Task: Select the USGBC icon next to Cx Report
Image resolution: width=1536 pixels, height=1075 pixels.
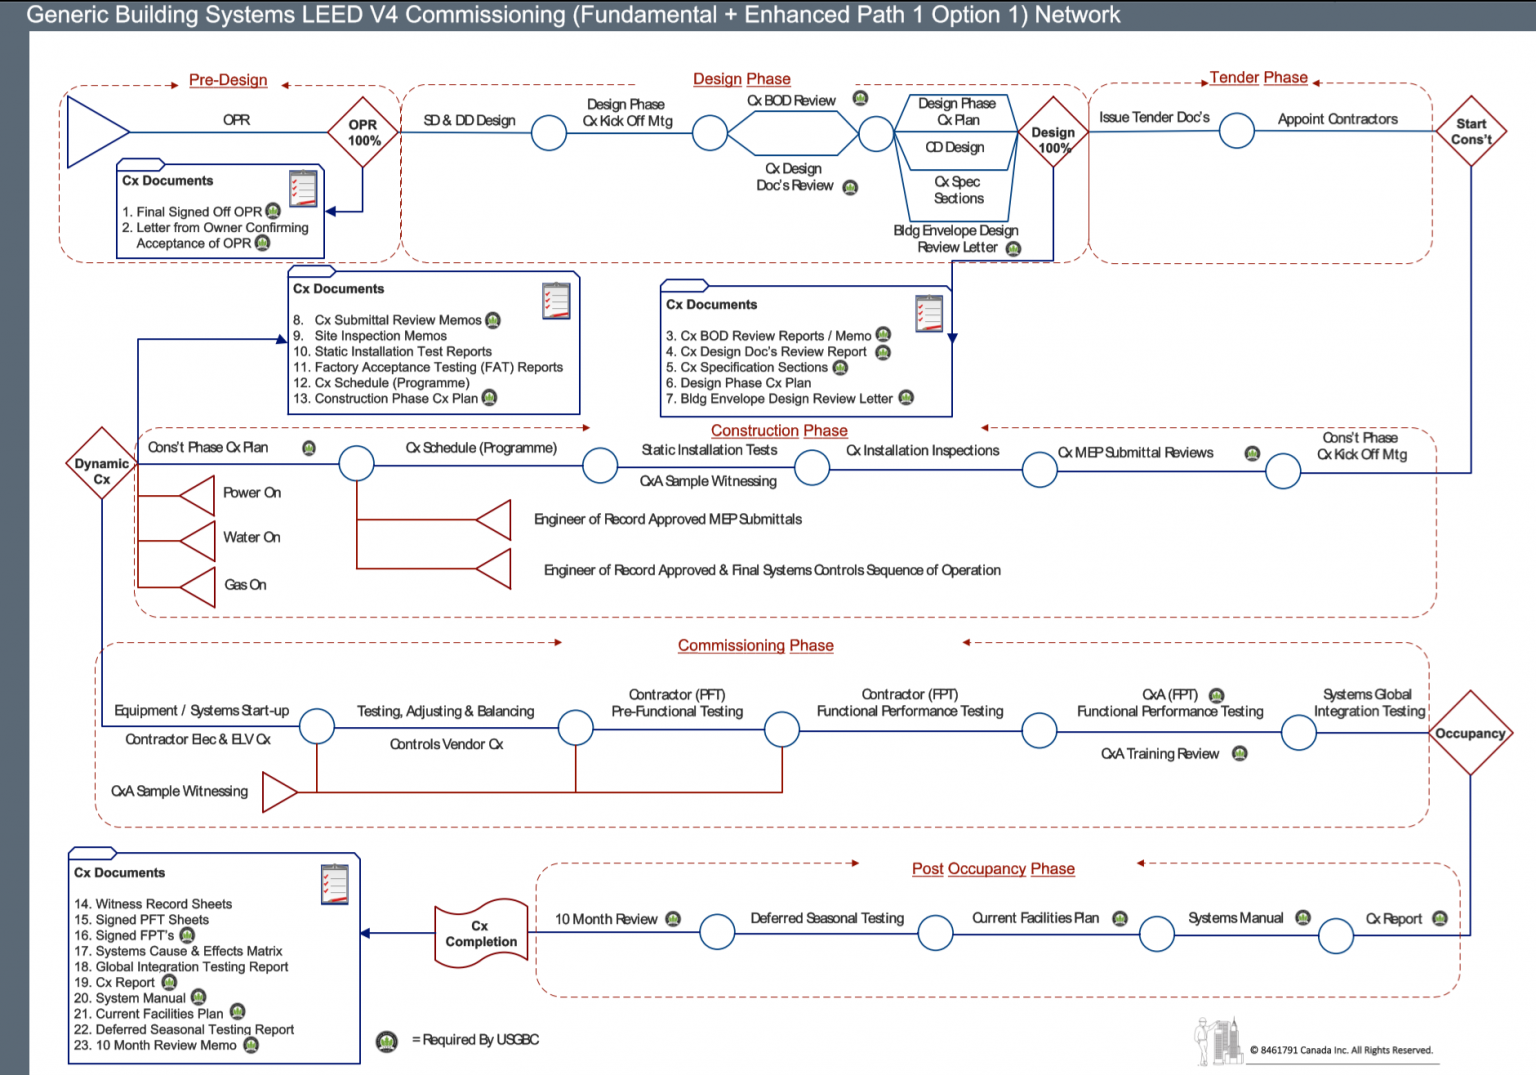Action: tap(1440, 918)
